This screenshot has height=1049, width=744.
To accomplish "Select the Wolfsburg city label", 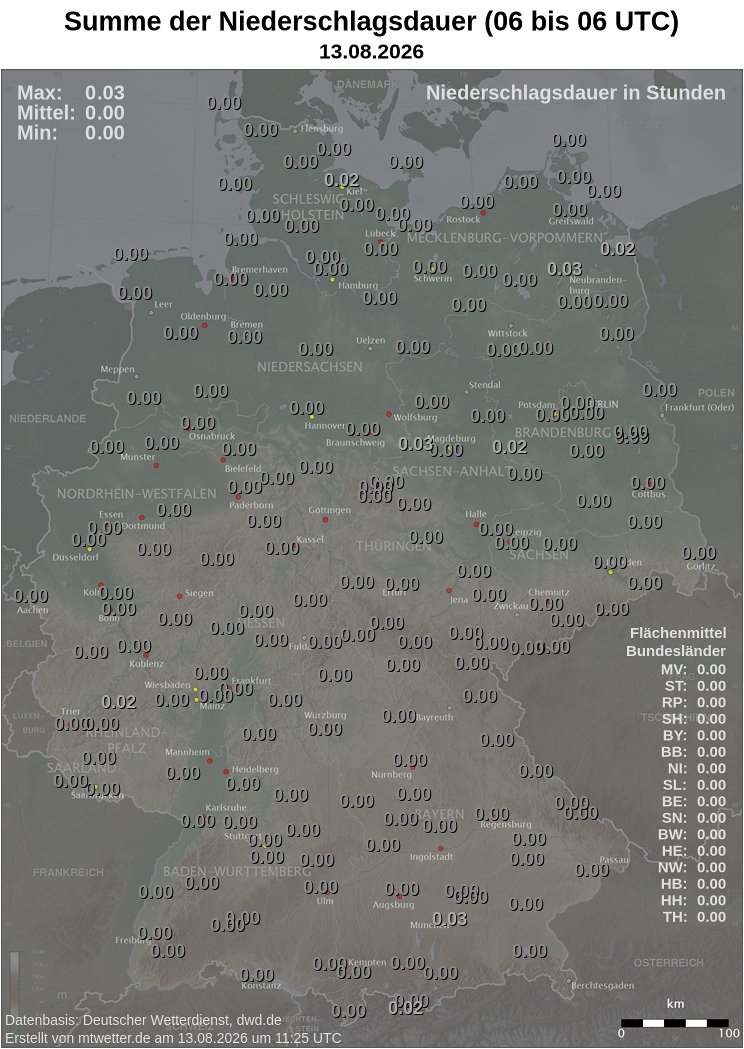I will coord(415,417).
